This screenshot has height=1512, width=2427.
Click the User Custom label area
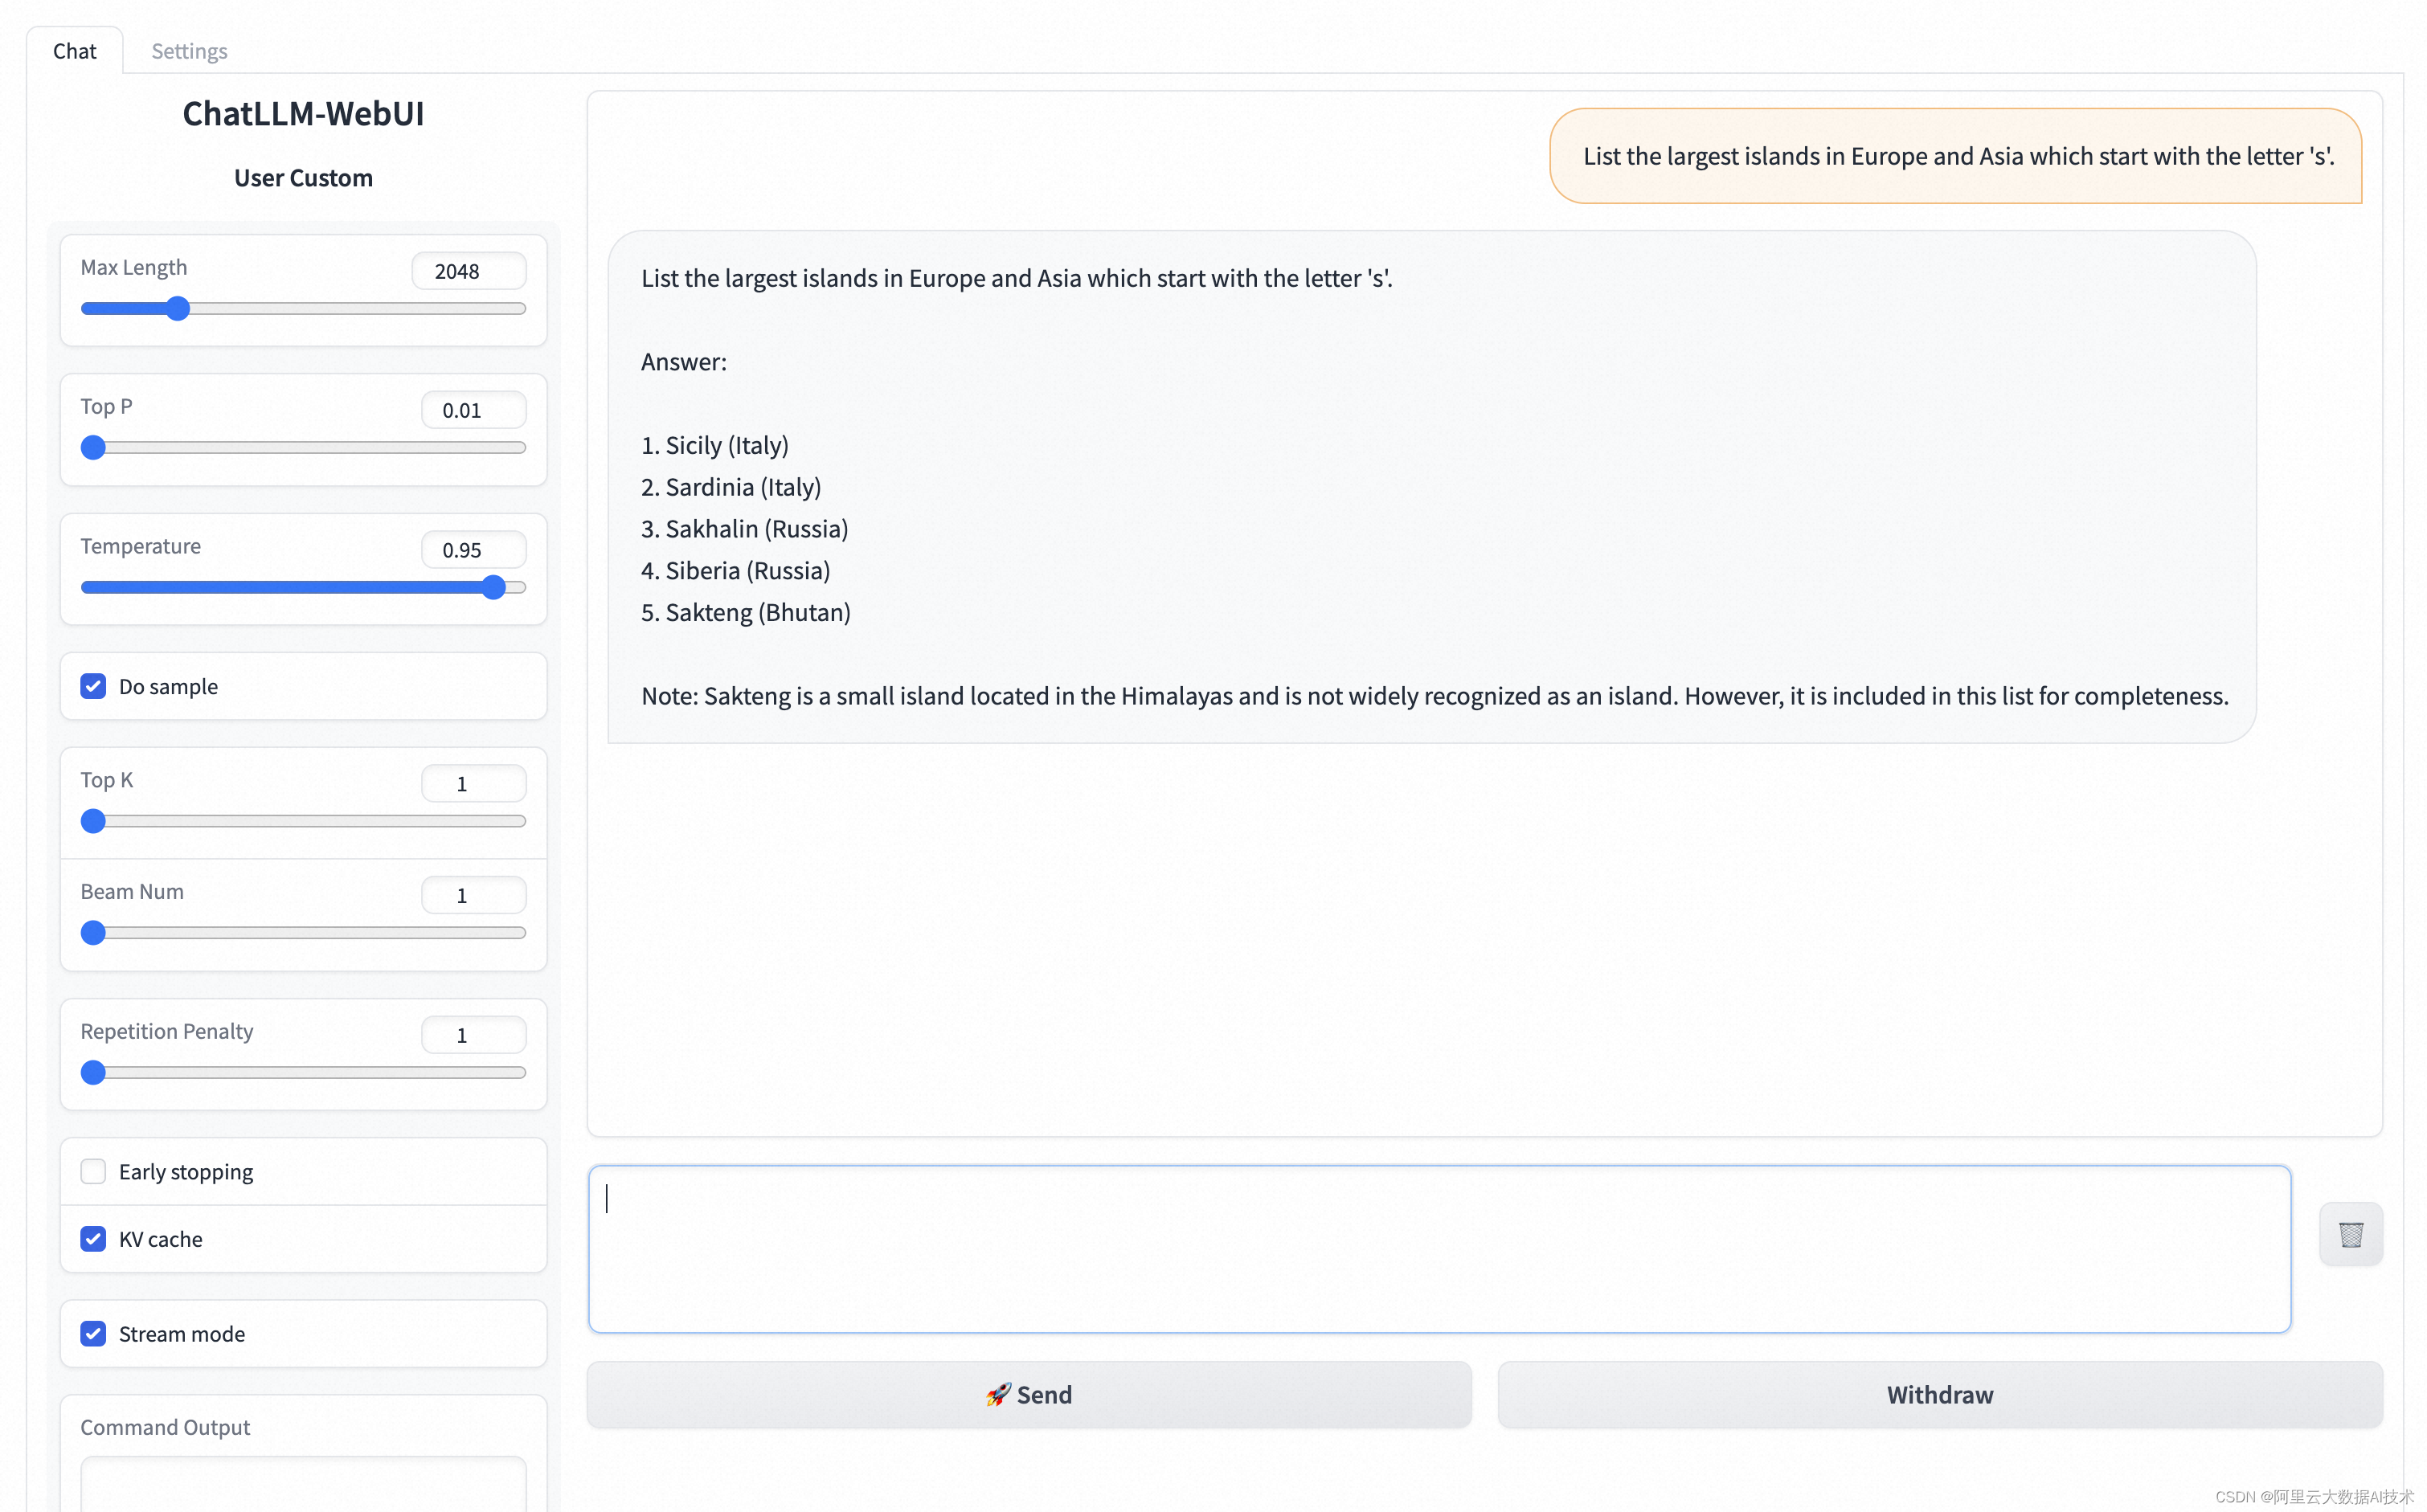(x=303, y=176)
